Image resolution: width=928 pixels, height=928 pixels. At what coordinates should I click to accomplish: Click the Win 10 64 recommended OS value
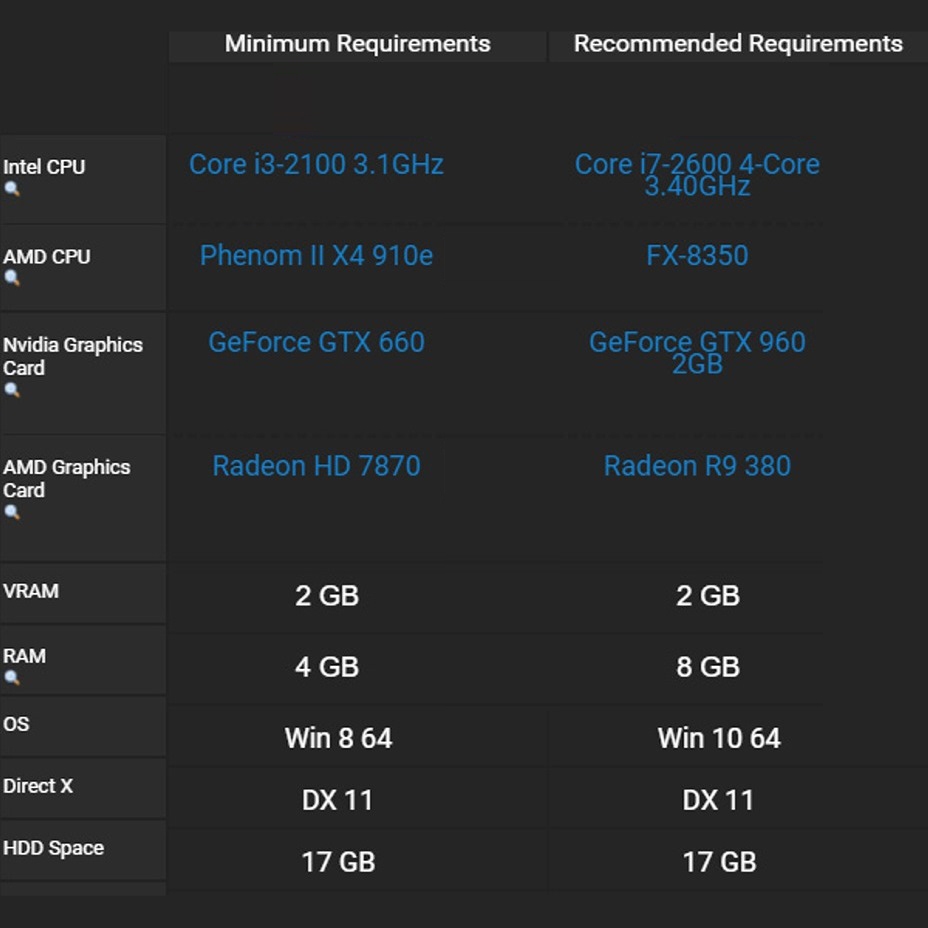click(x=719, y=739)
